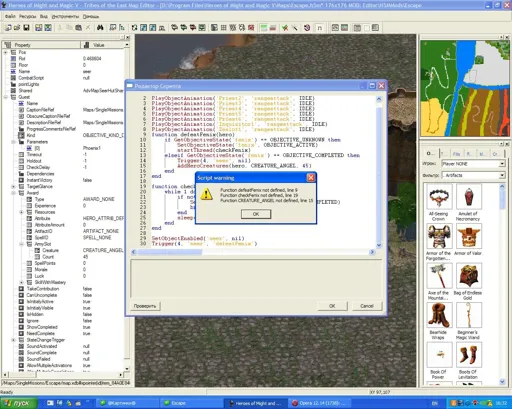Open the Файл menu
The width and height of the screenshot is (512, 409).
tap(10, 16)
